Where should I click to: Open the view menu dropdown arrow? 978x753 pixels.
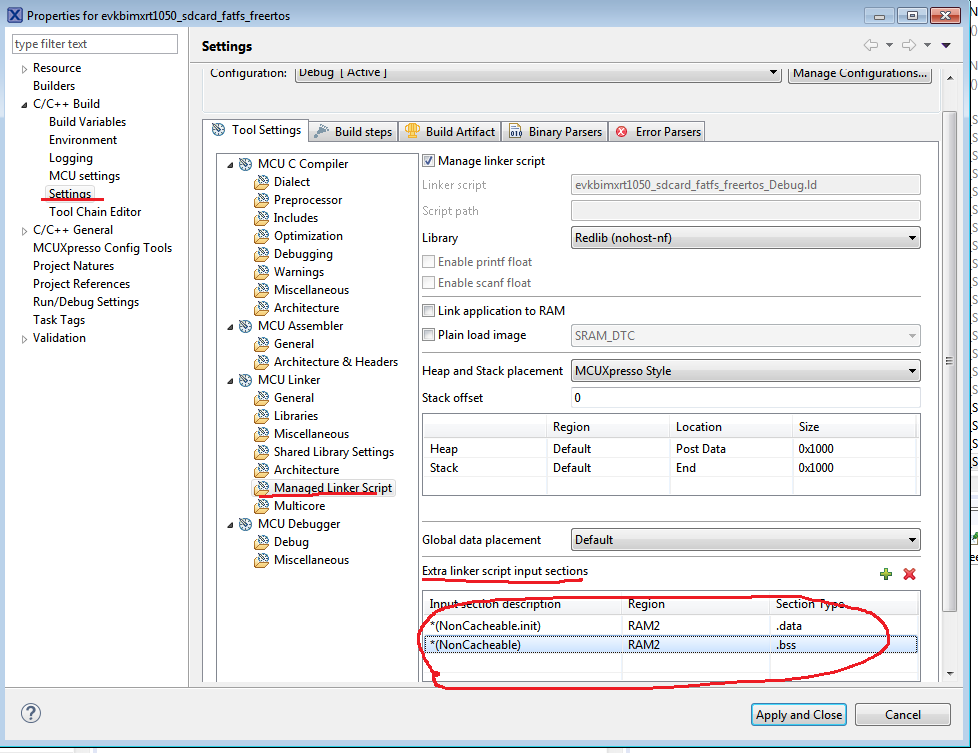946,46
